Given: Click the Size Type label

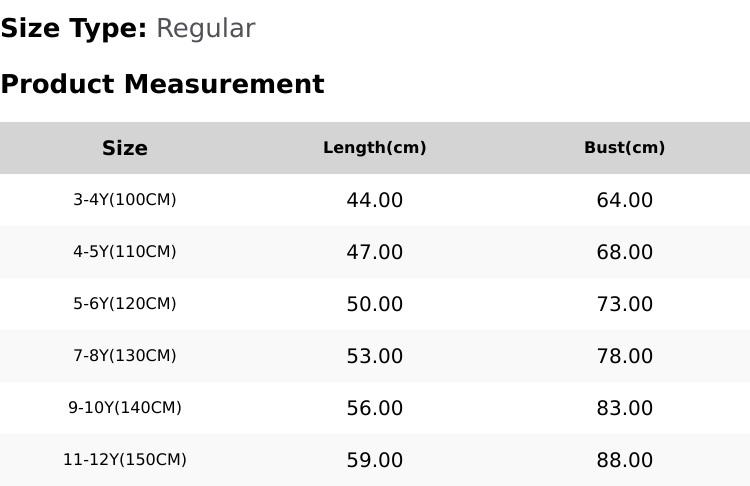Looking at the screenshot, I should 74,29.
